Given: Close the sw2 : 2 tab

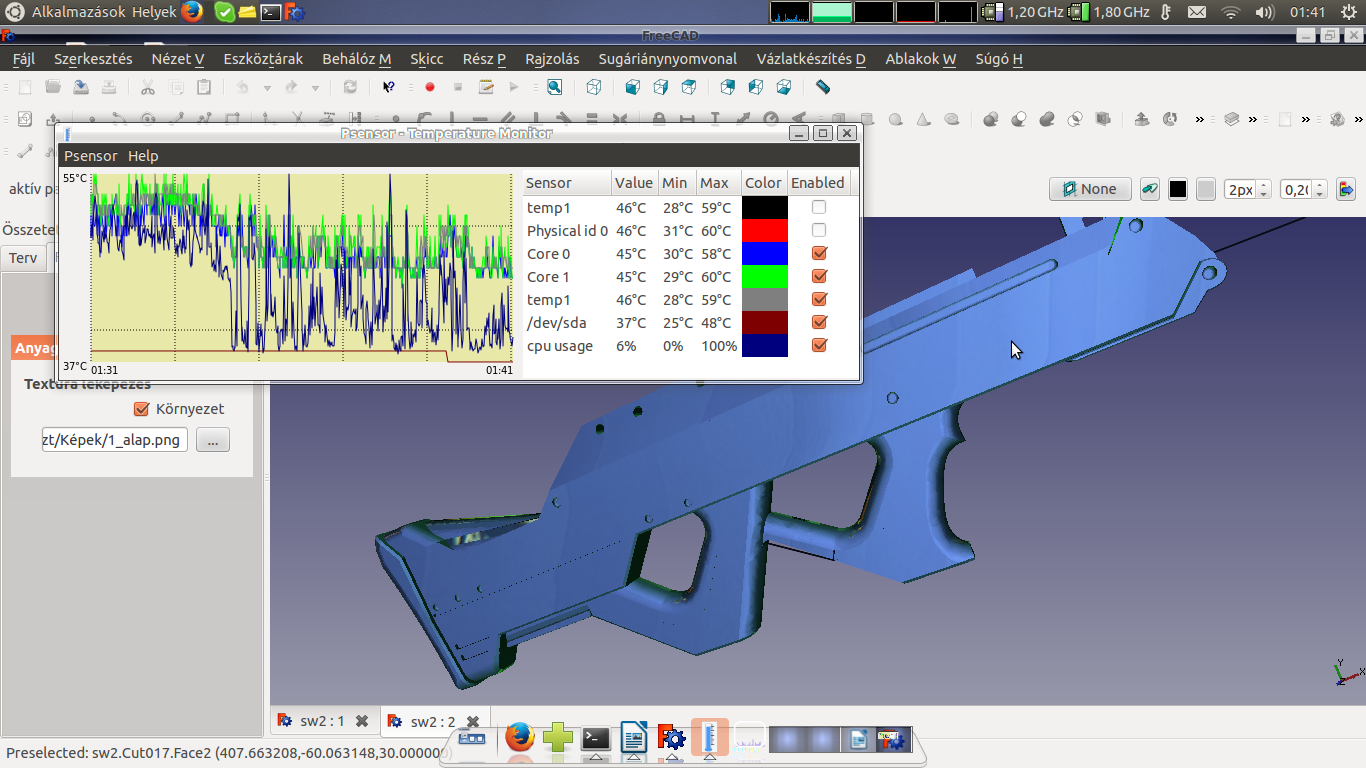Looking at the screenshot, I should pyautogui.click(x=473, y=721).
